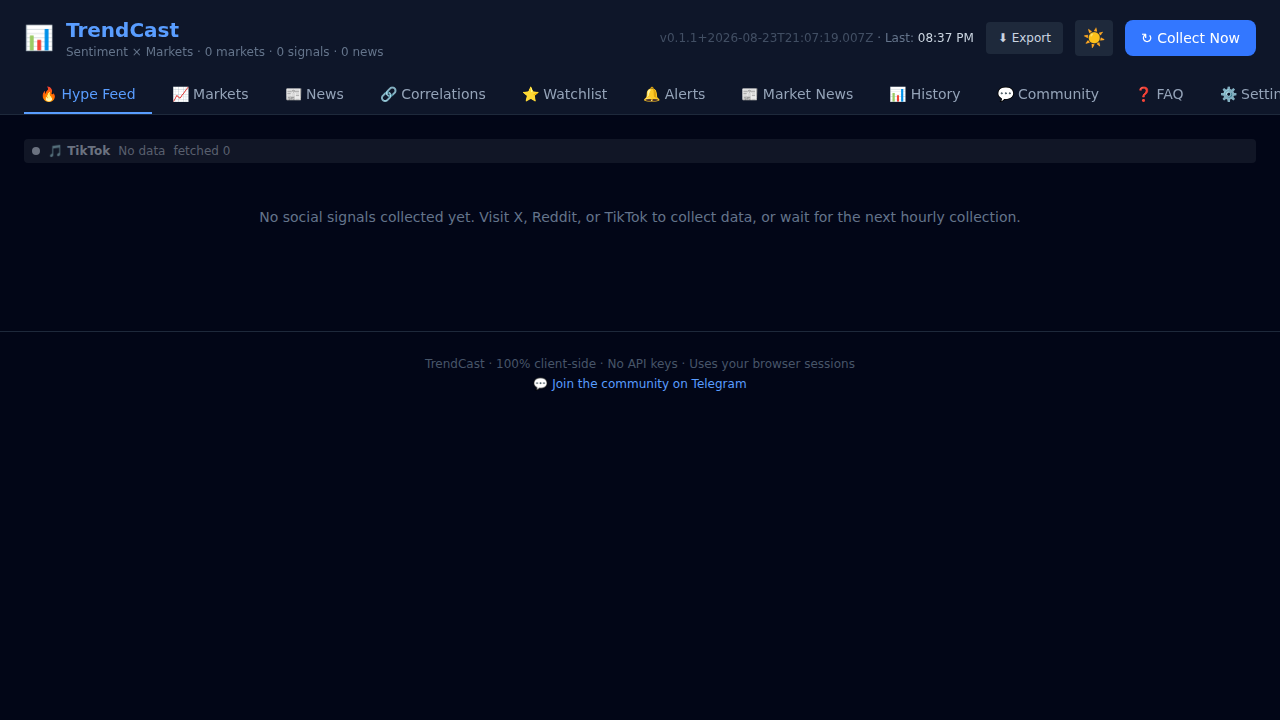View the History tab
Image resolution: width=1280 pixels, height=720 pixels.
click(925, 94)
